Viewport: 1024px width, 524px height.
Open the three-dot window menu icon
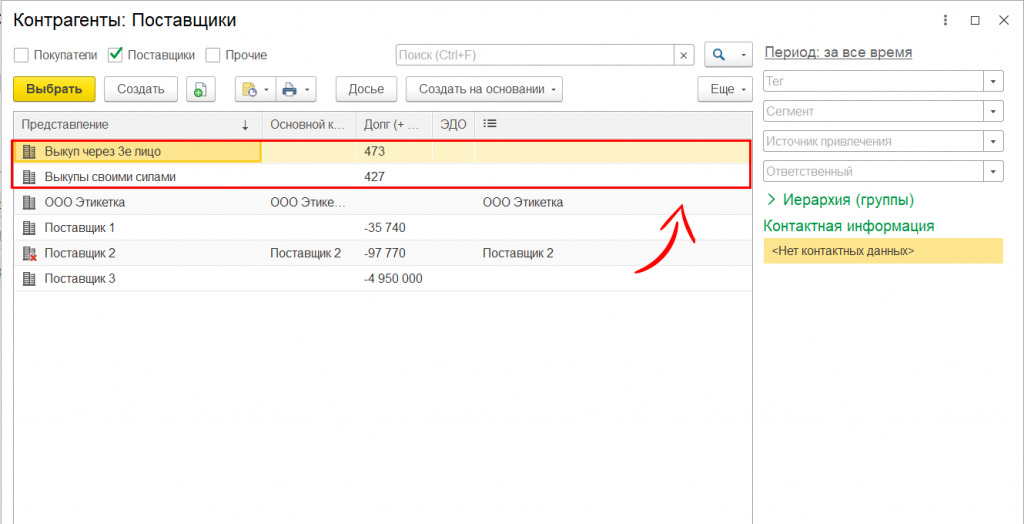coord(946,20)
